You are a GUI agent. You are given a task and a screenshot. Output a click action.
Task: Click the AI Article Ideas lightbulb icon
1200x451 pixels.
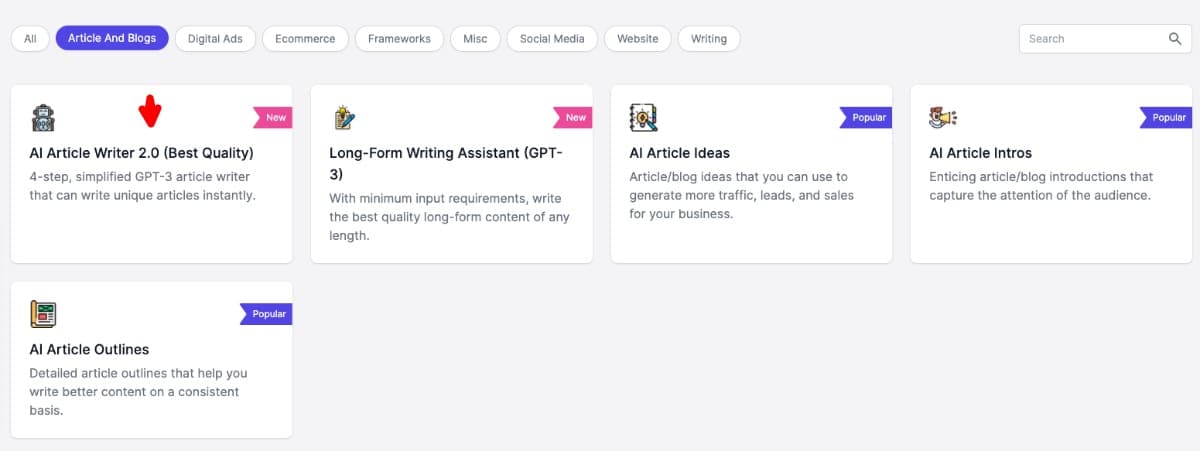(x=643, y=117)
